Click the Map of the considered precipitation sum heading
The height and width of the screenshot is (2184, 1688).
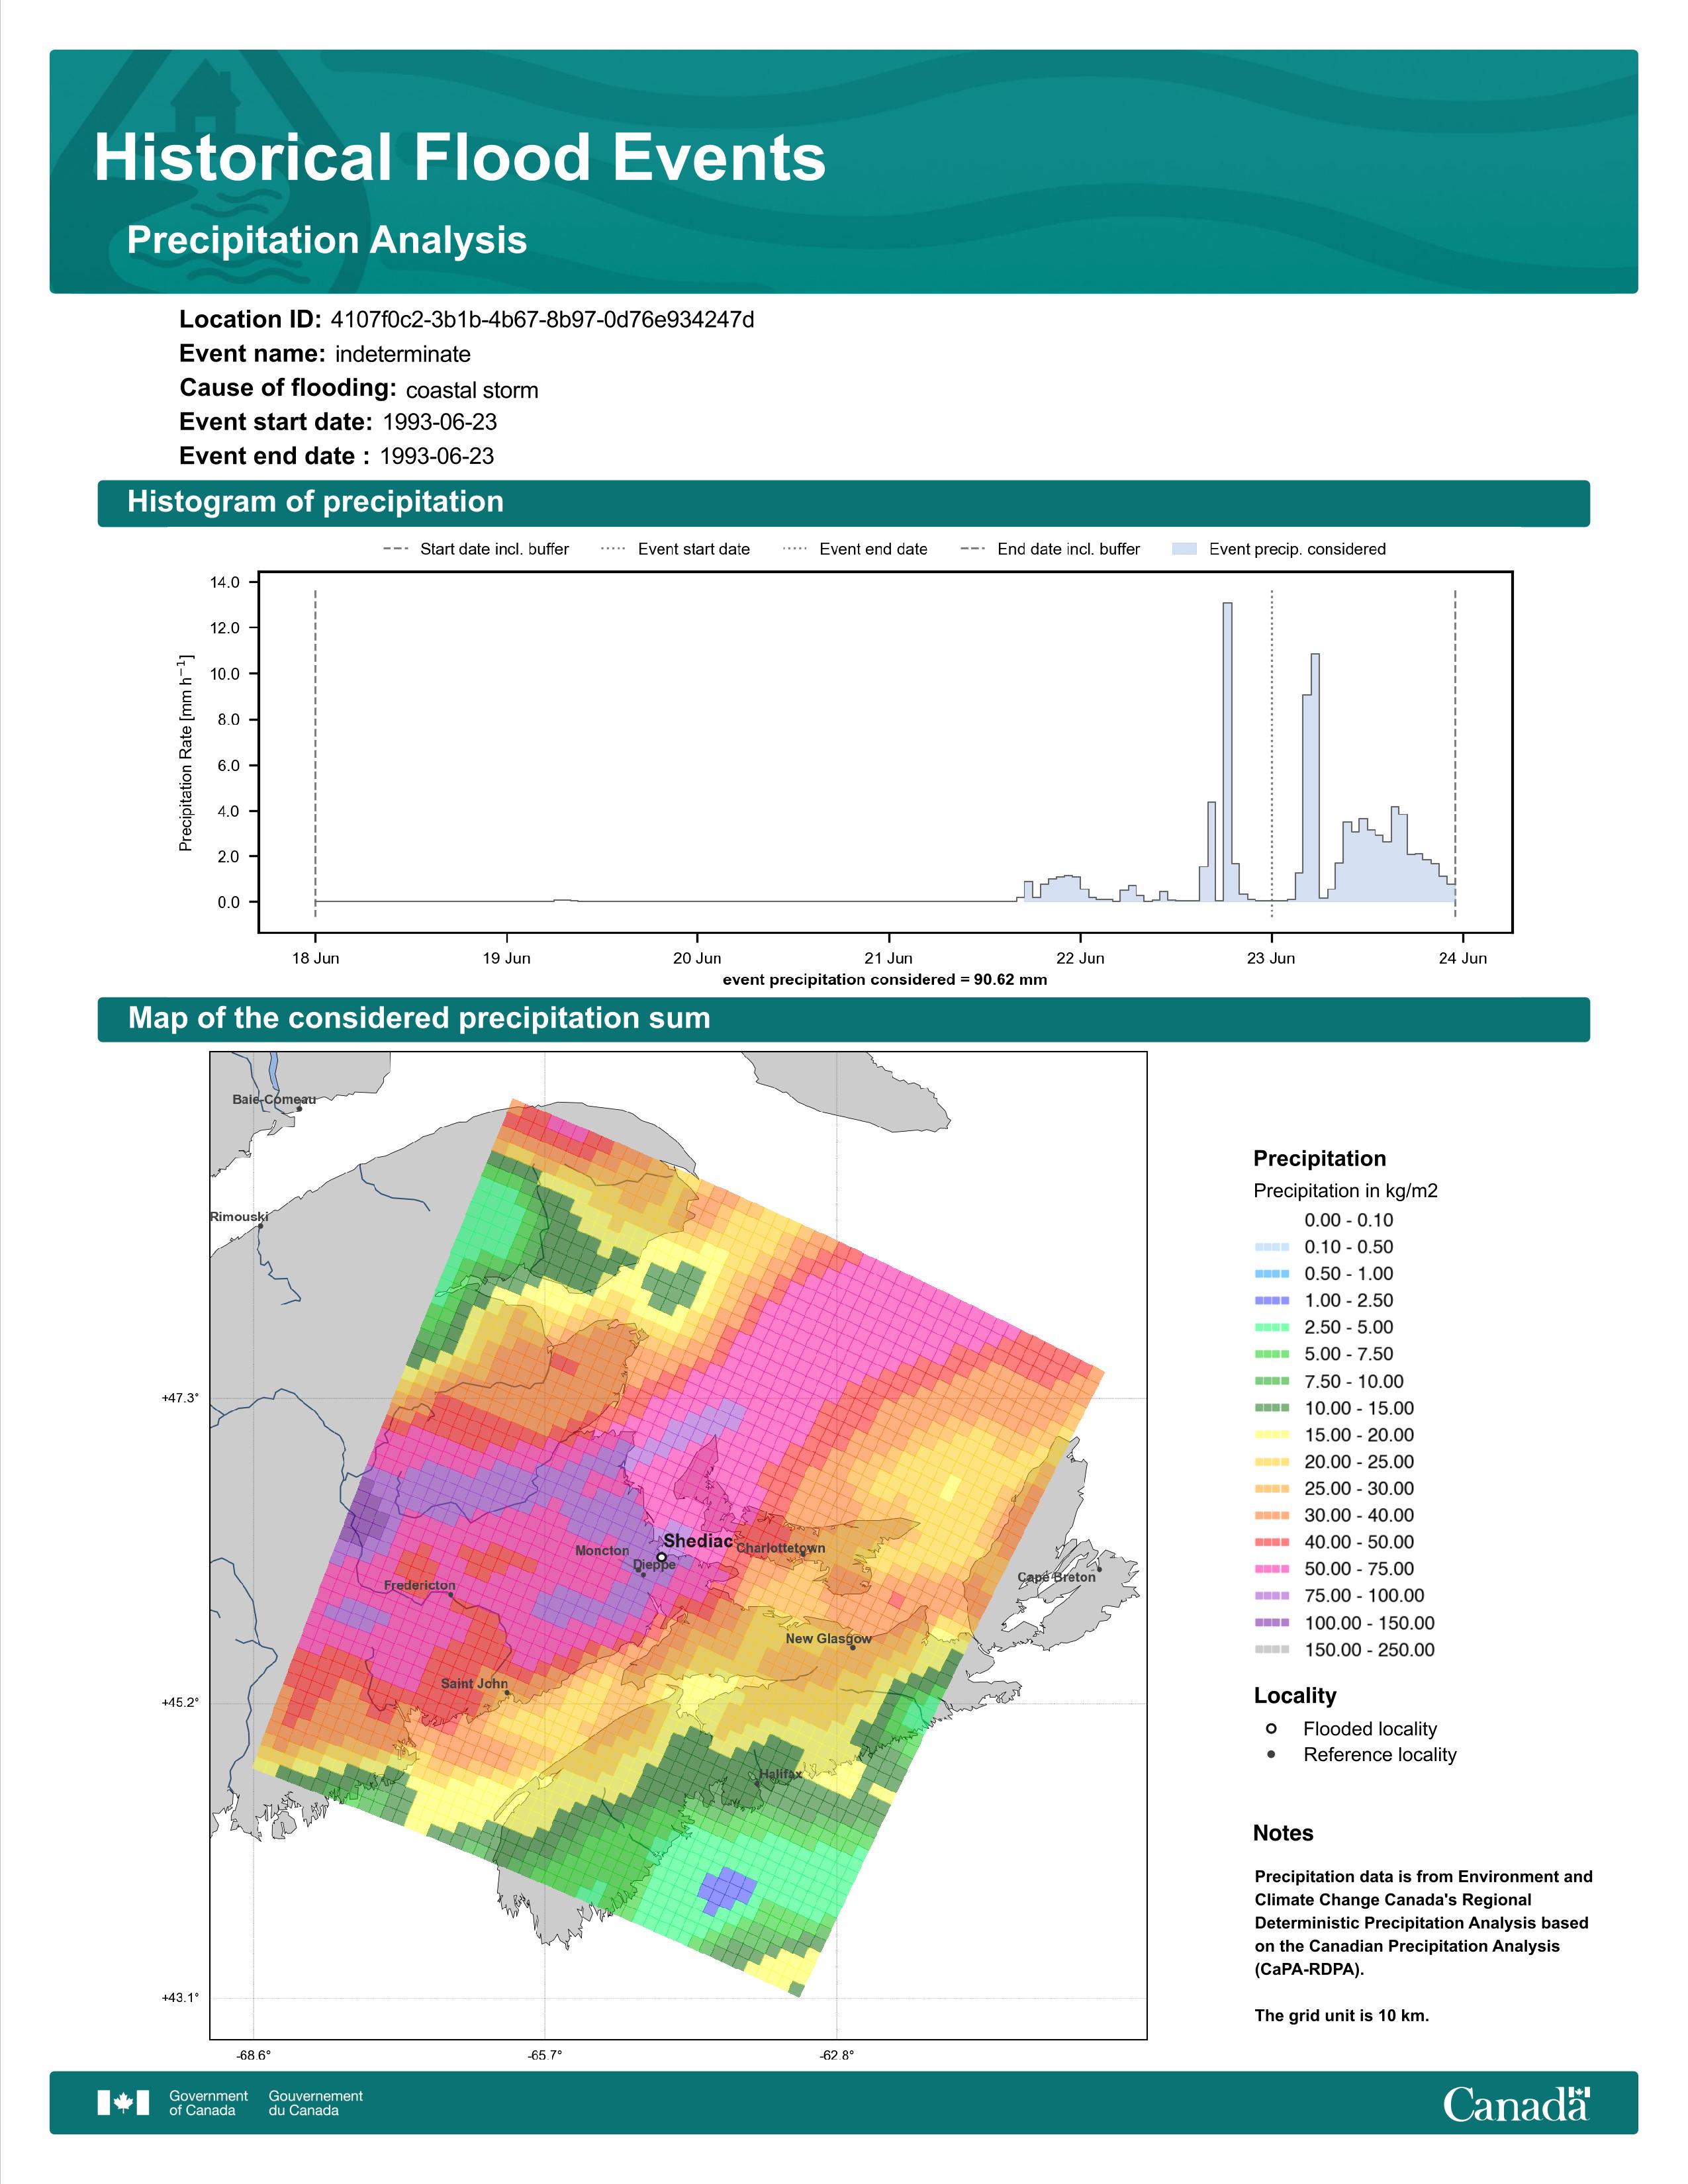pos(419,1018)
